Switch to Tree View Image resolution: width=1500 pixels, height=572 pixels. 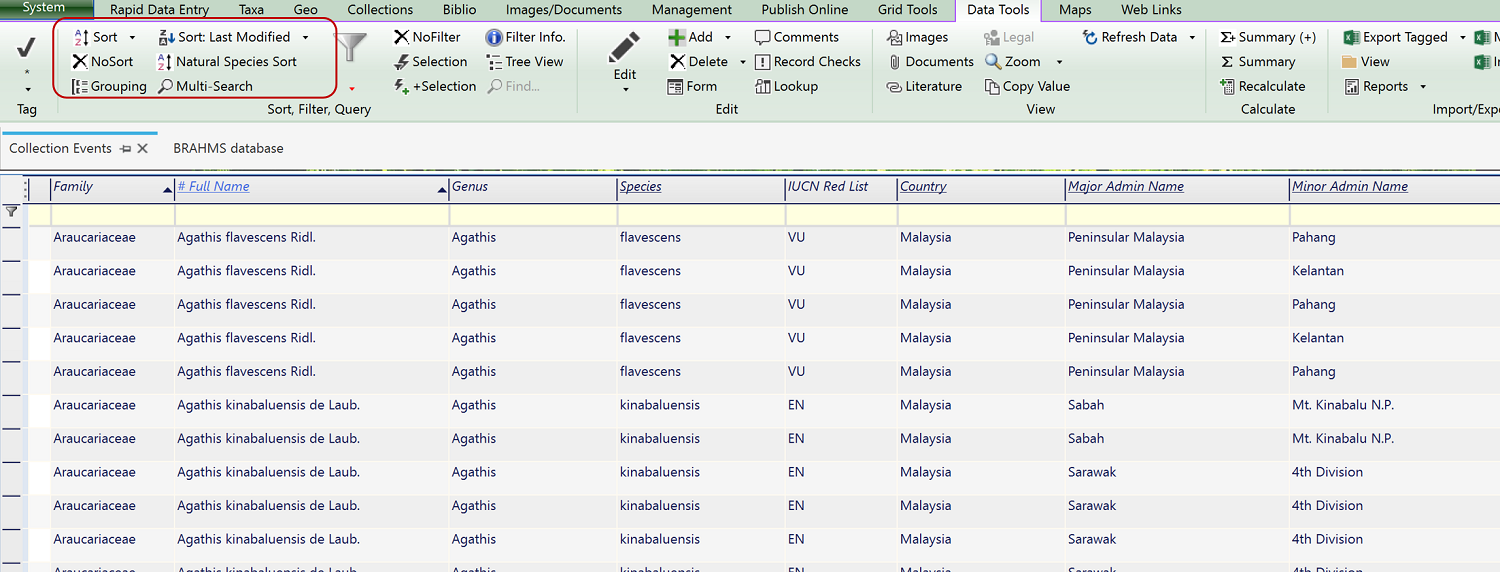point(525,61)
